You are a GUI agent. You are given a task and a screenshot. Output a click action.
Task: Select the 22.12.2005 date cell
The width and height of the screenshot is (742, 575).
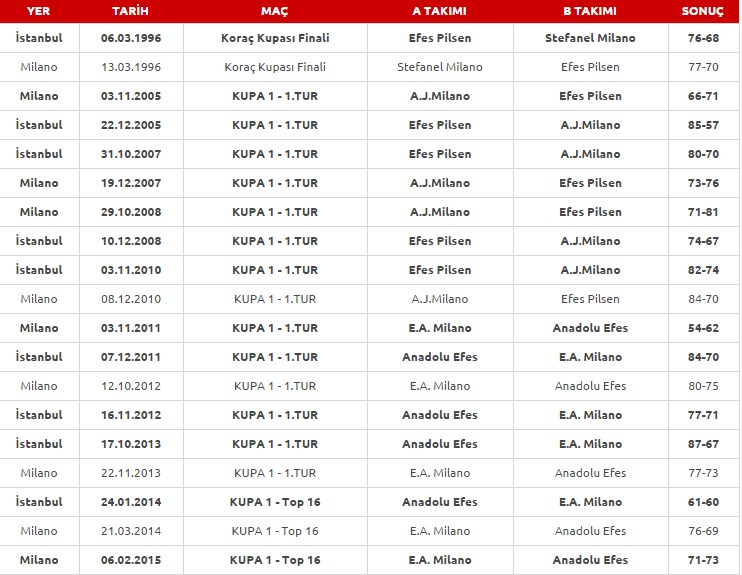(x=130, y=125)
